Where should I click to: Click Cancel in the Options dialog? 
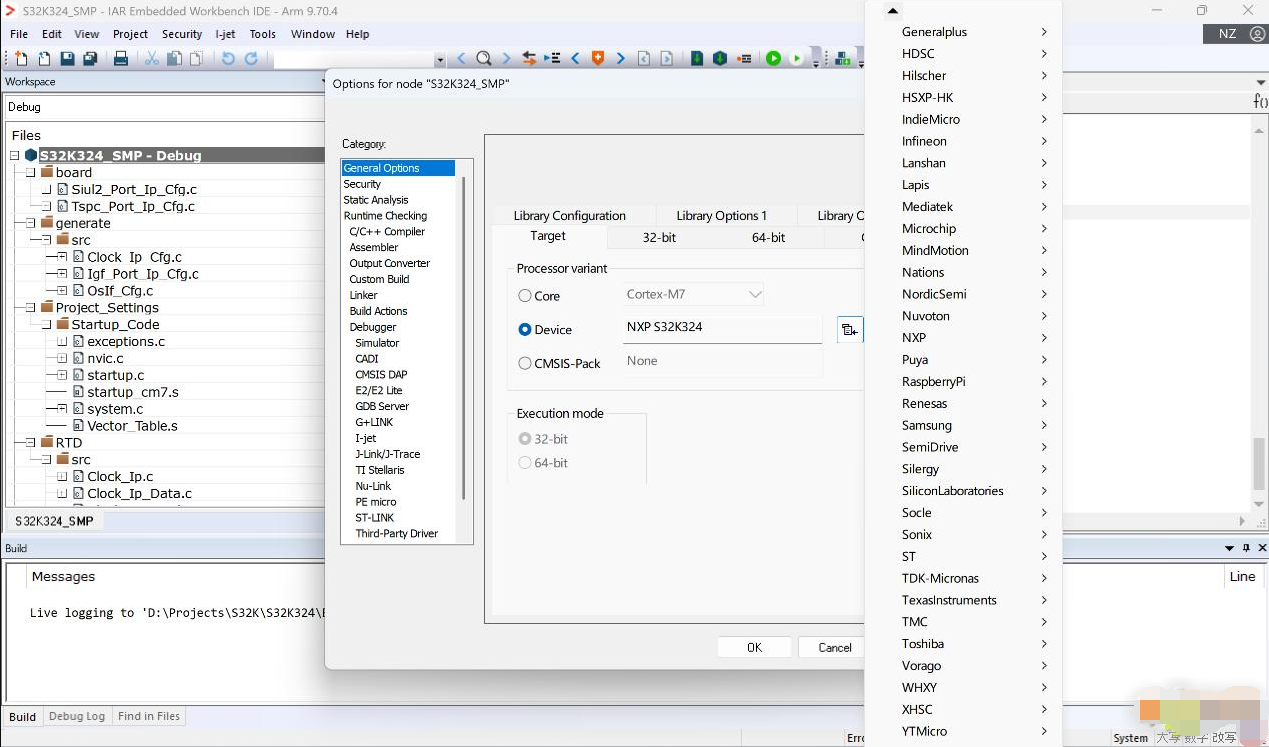[834, 647]
